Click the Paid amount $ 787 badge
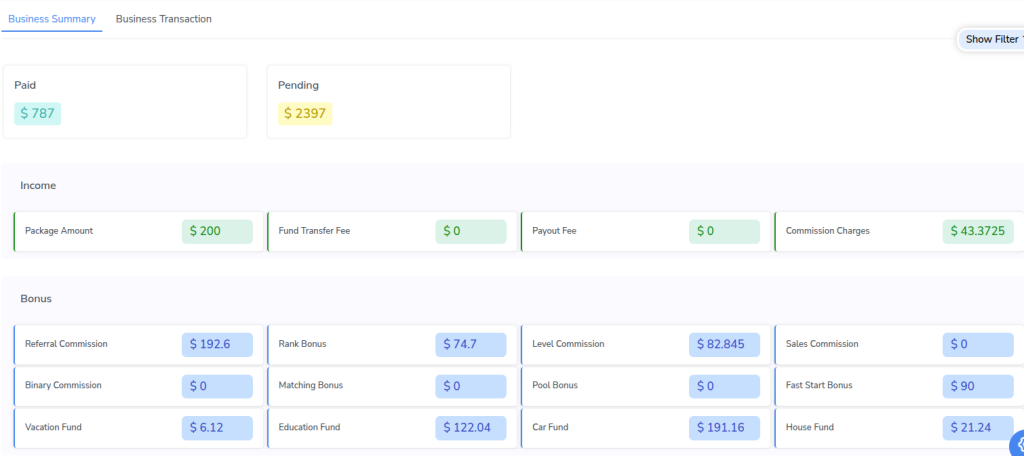The image size is (1024, 456). pos(38,113)
